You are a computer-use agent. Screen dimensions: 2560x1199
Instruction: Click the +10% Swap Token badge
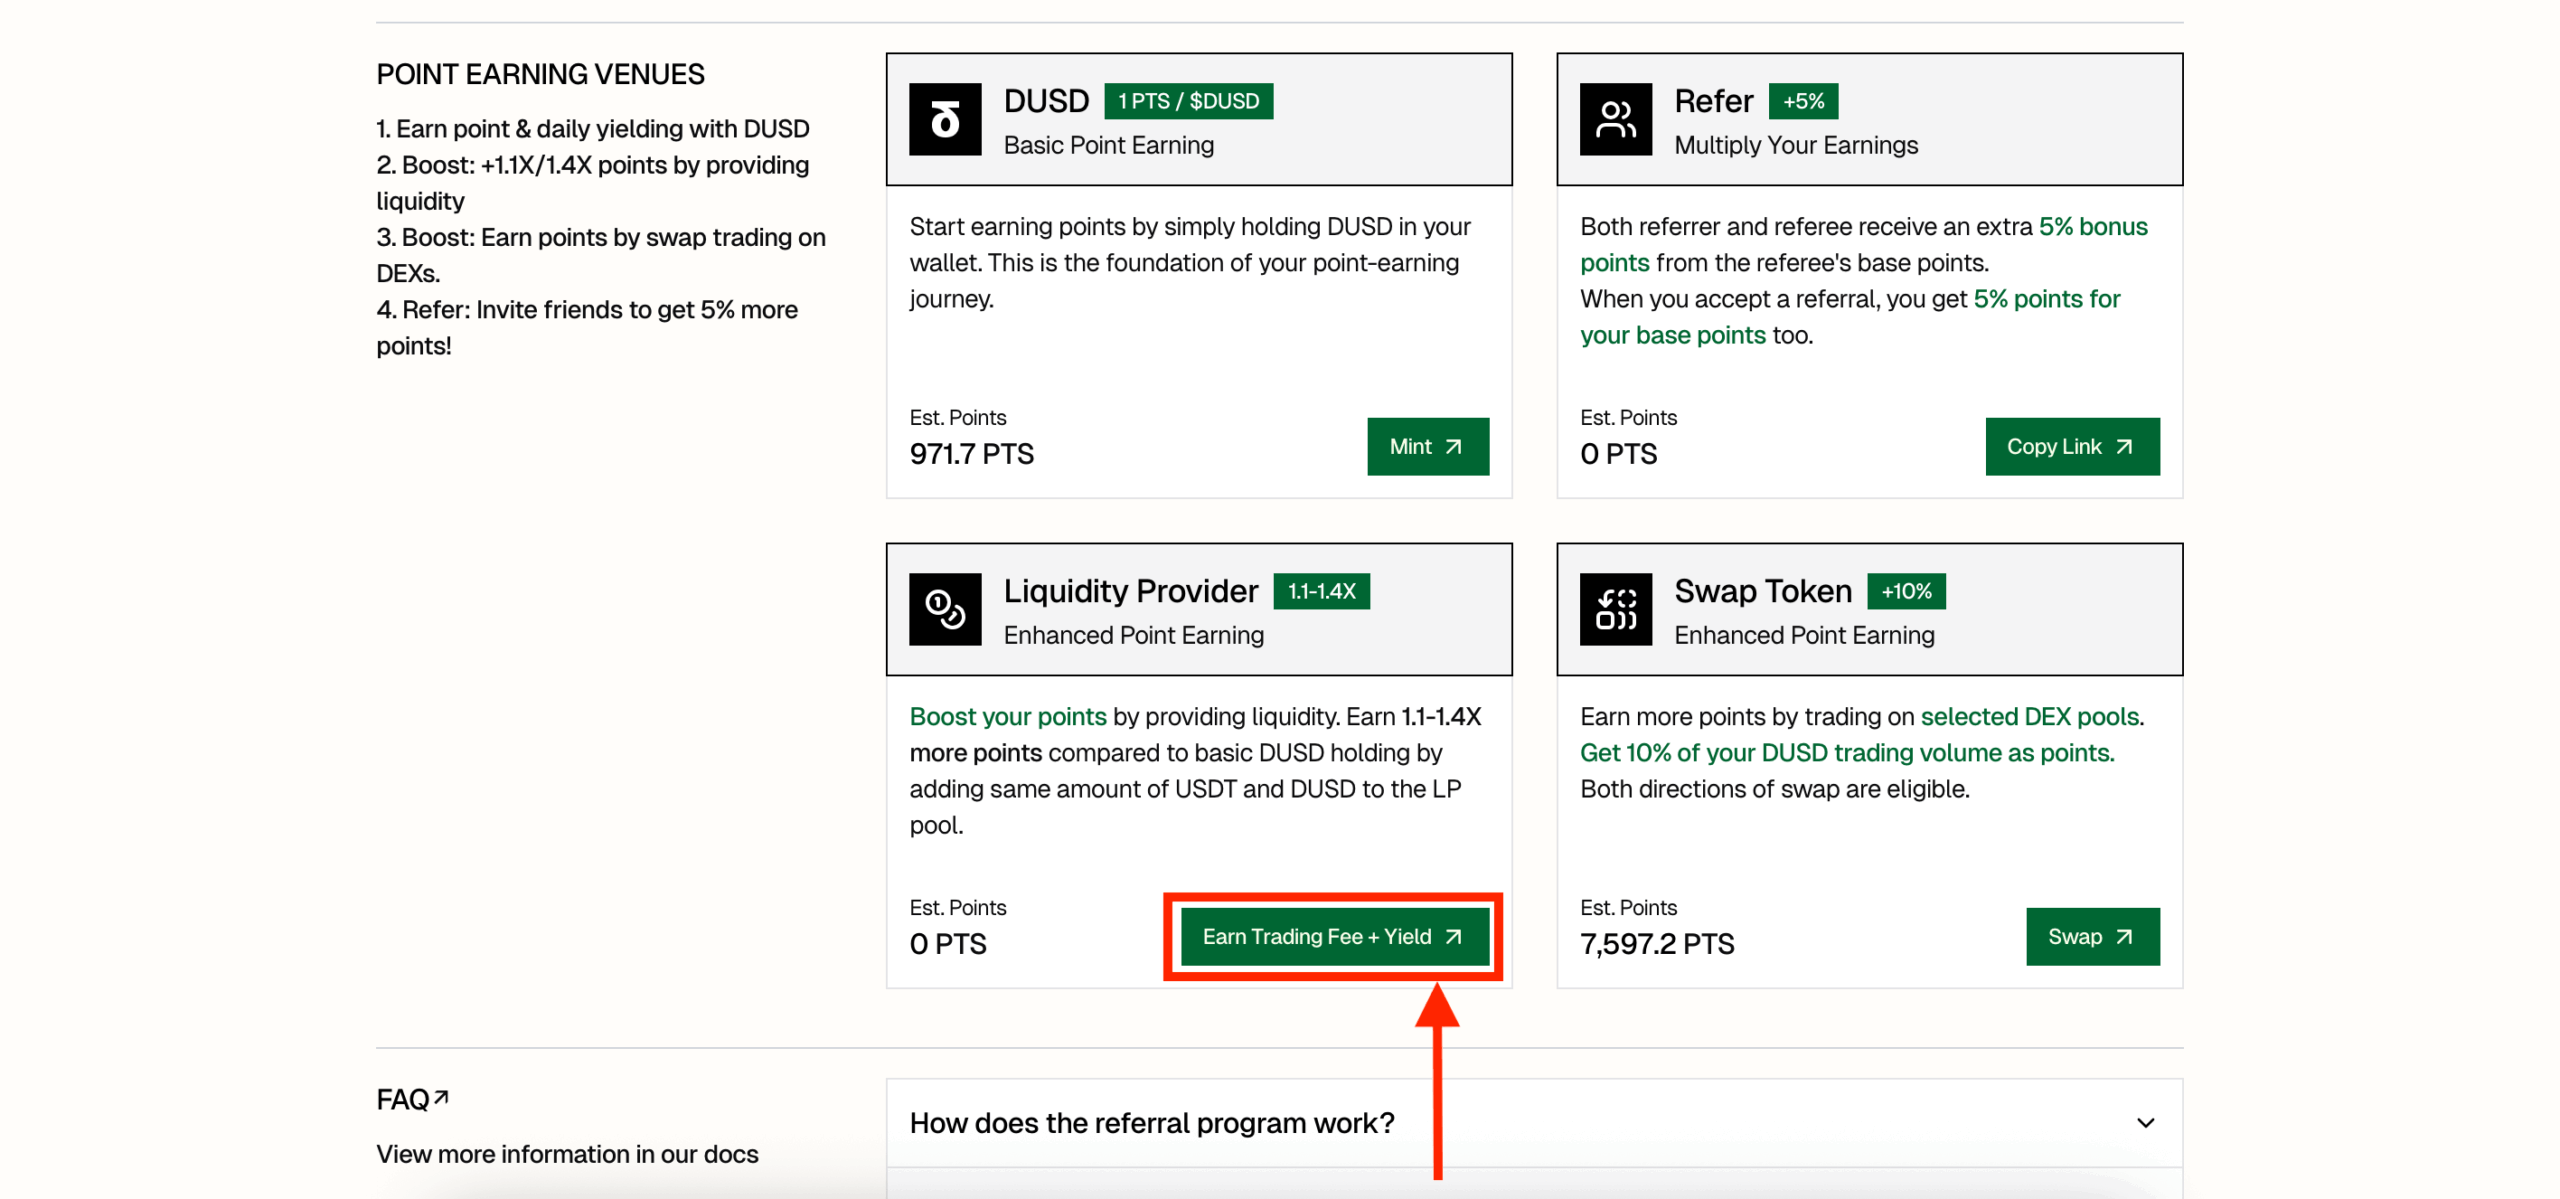(1906, 591)
